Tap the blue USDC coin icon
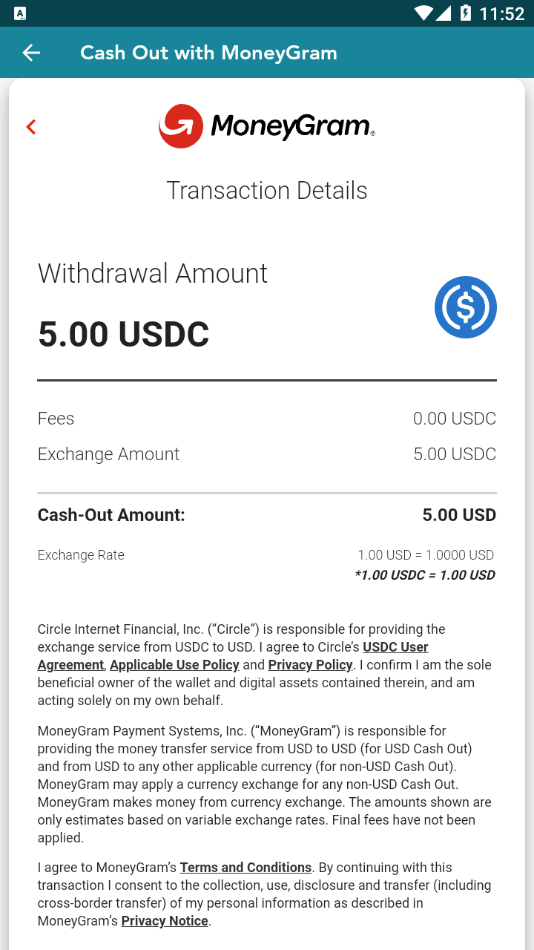Screen dimensions: 534x950 tap(466, 307)
